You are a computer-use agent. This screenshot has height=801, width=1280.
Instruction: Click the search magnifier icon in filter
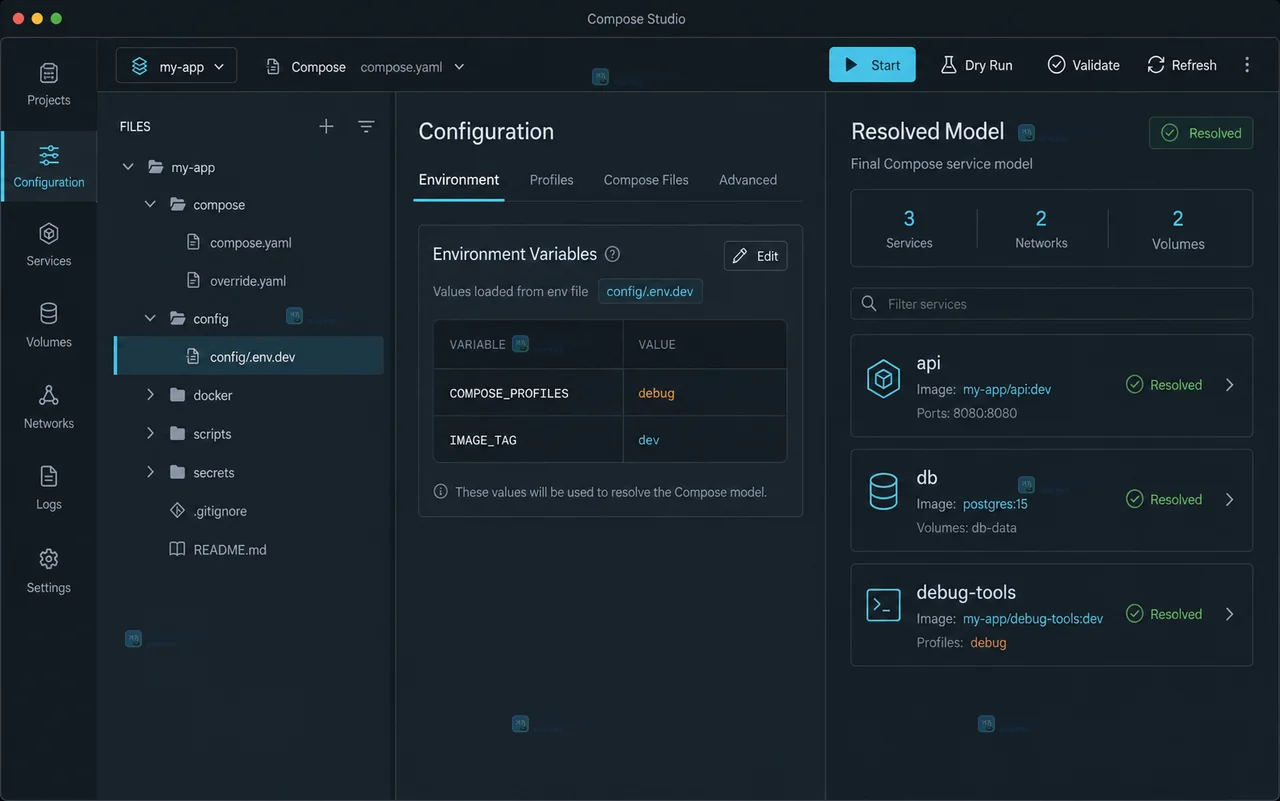coord(869,304)
